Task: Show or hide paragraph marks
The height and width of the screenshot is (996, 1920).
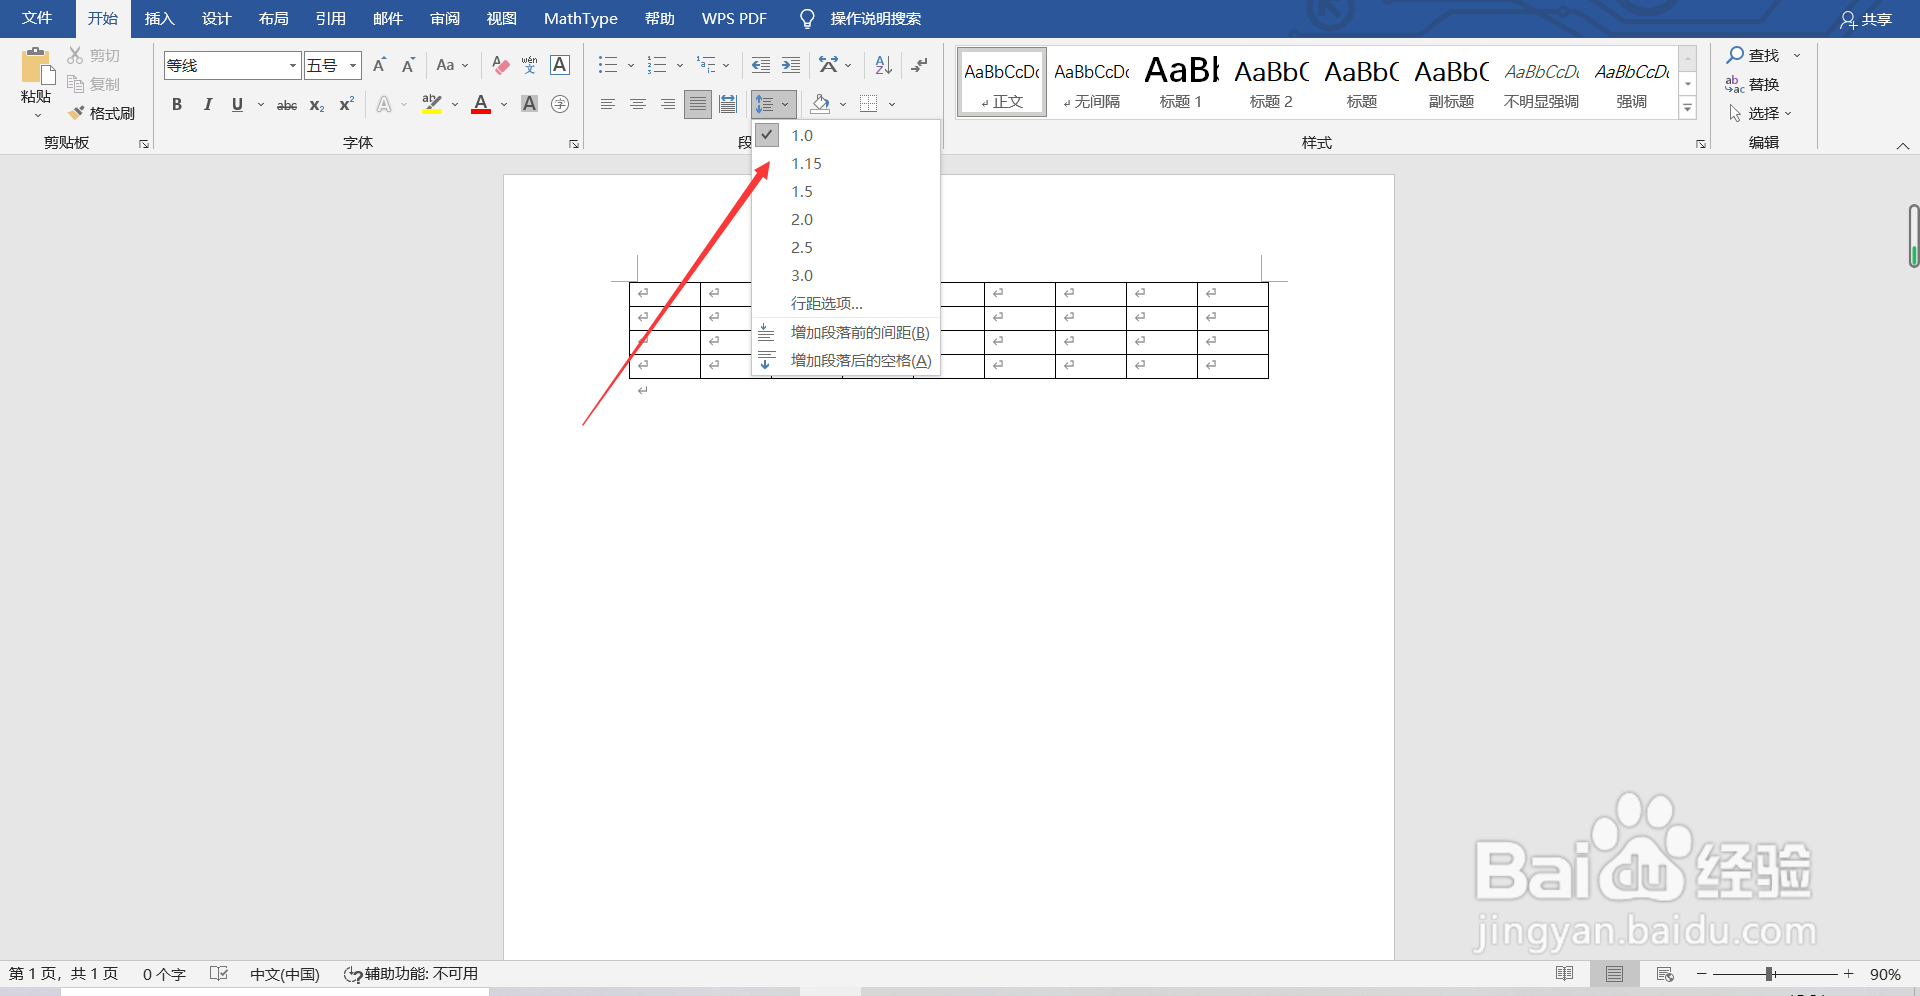Action: click(919, 65)
